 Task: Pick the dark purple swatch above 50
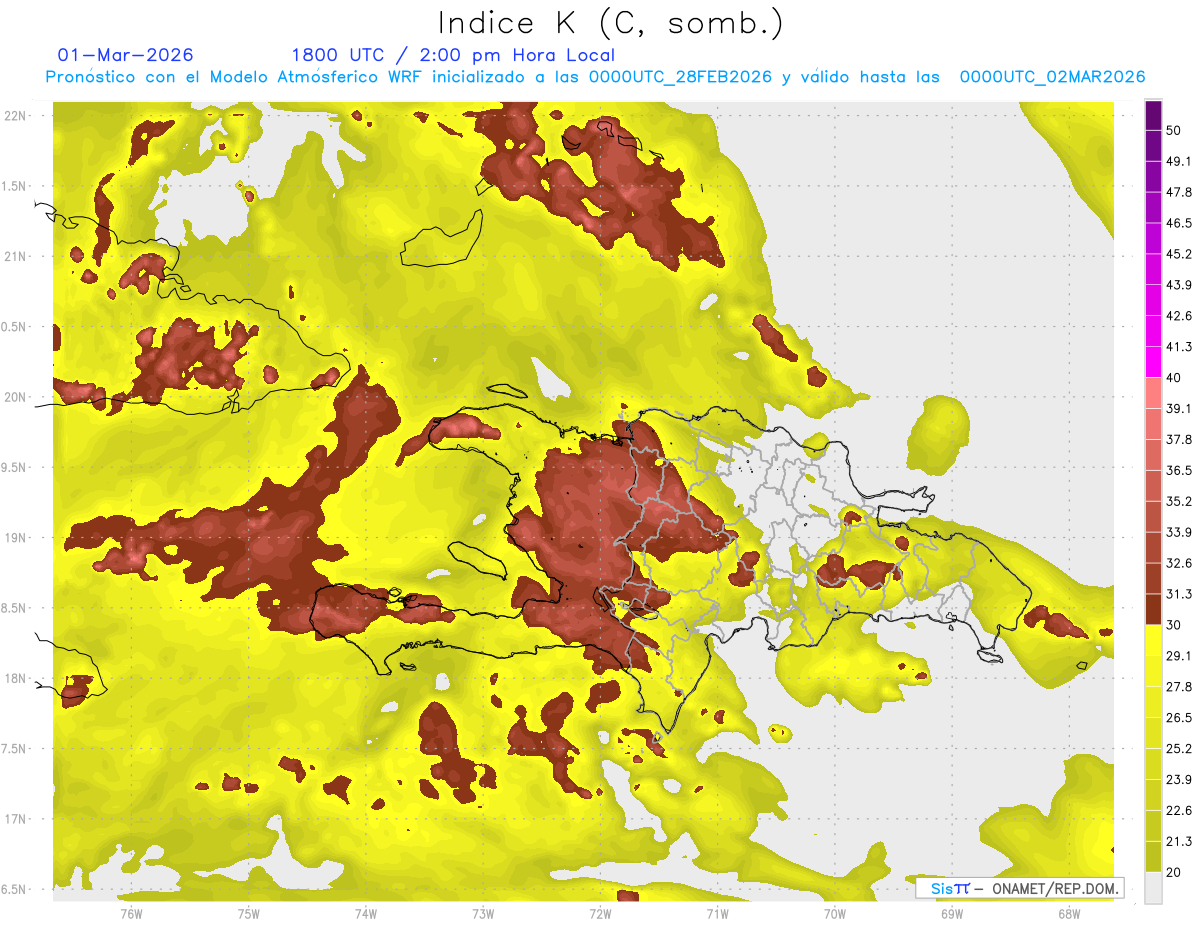pyautogui.click(x=1153, y=115)
